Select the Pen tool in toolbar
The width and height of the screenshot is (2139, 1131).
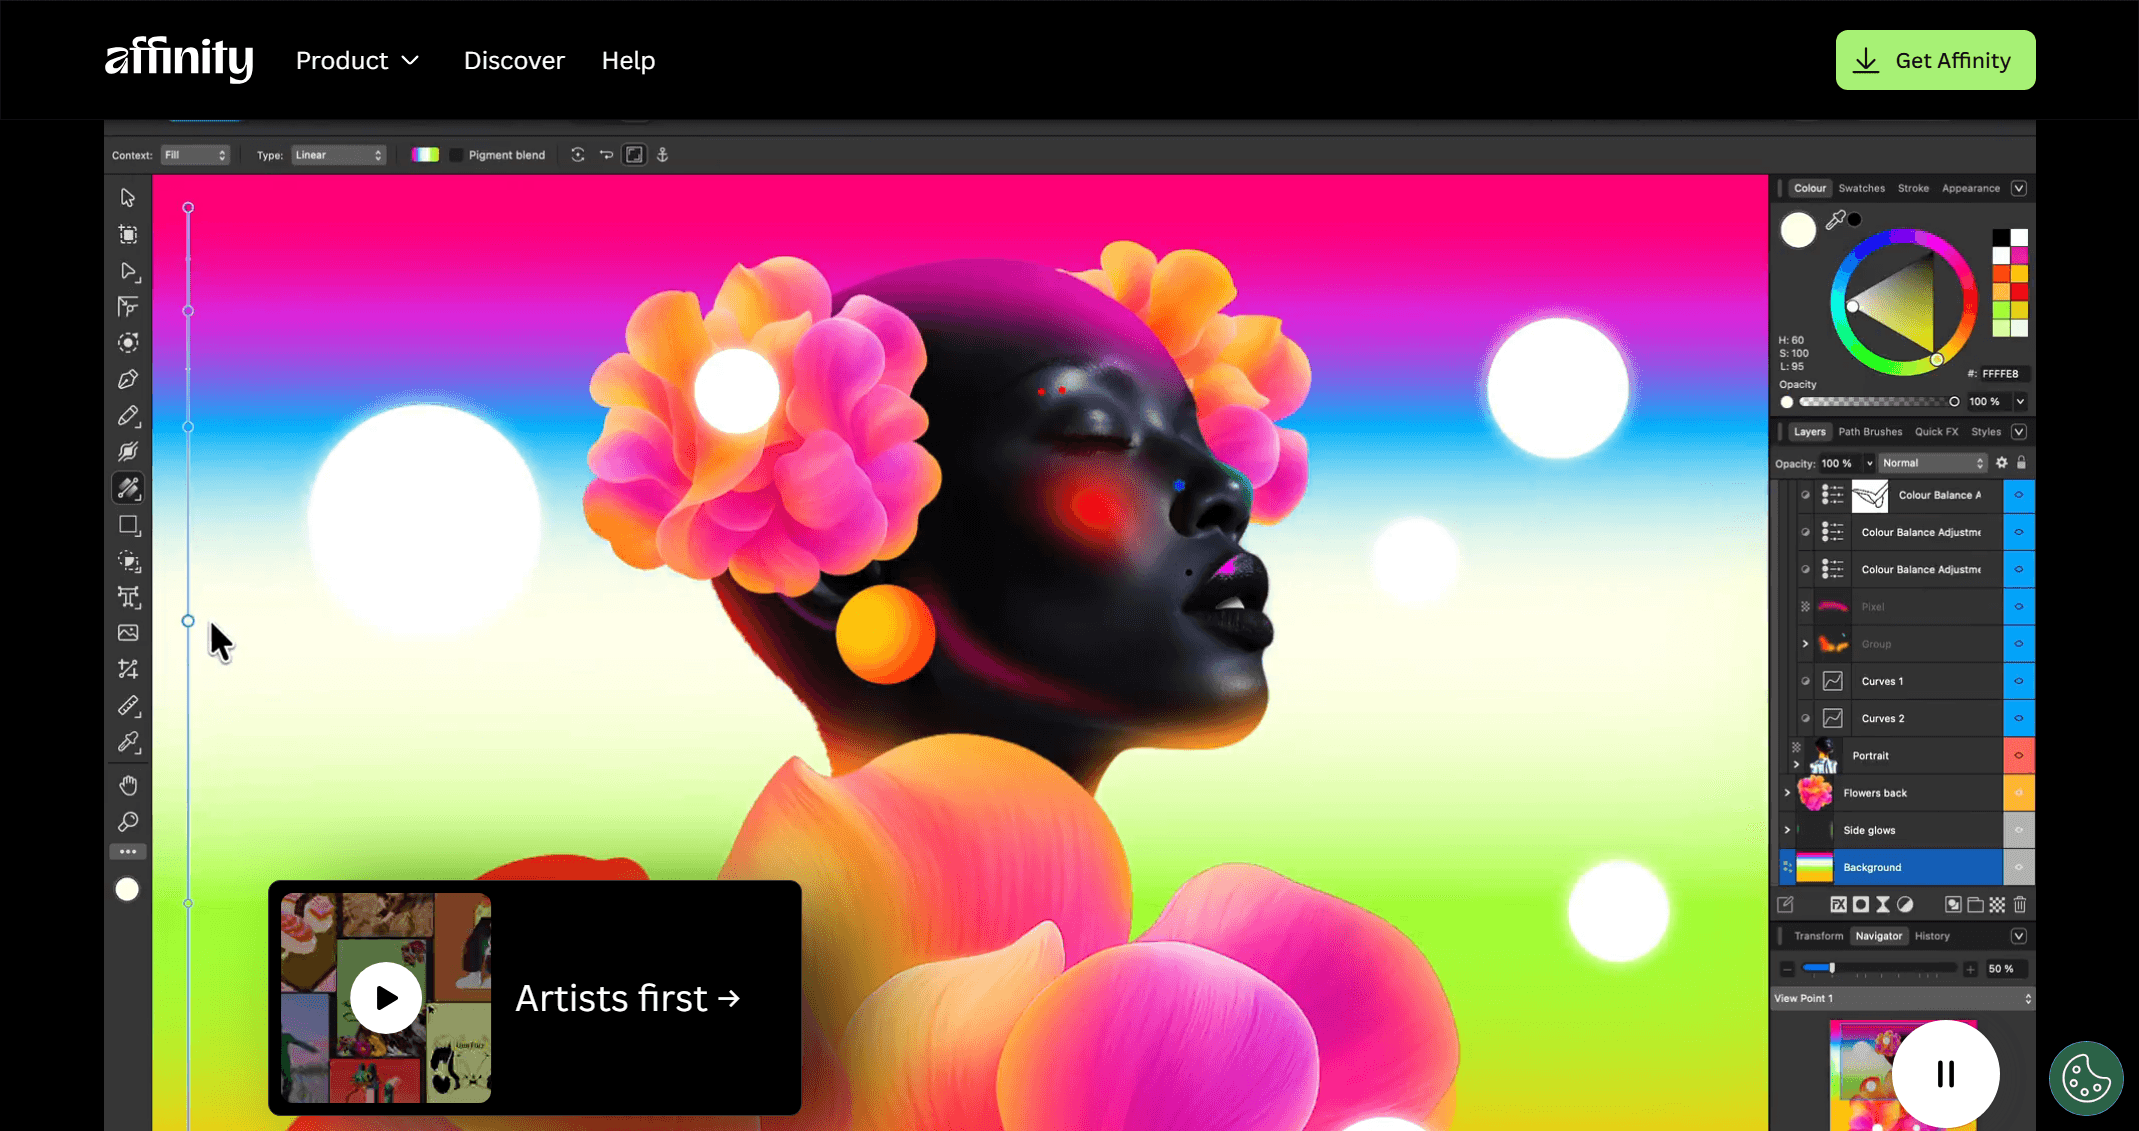pyautogui.click(x=128, y=379)
